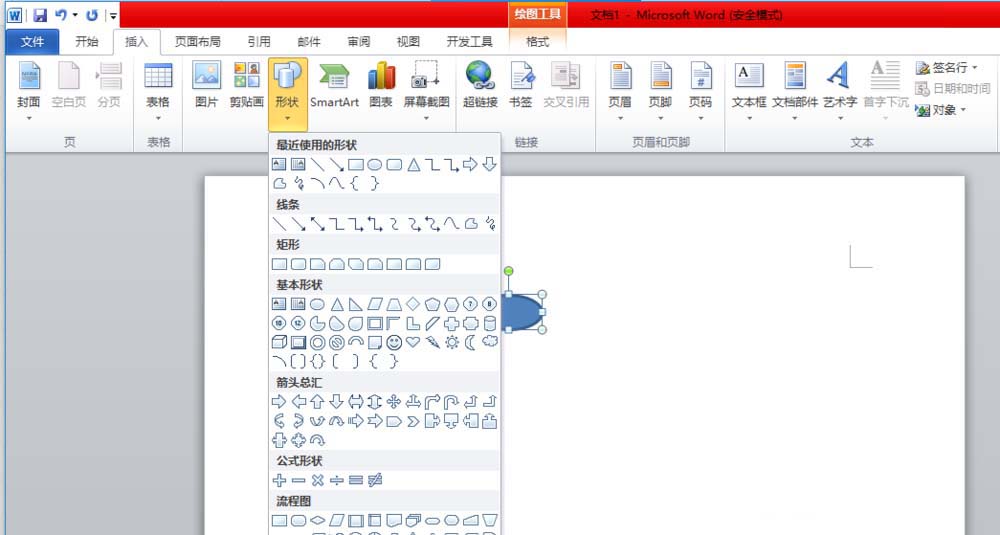
Task: Select the multiplication sign equation shape
Action: [x=318, y=480]
